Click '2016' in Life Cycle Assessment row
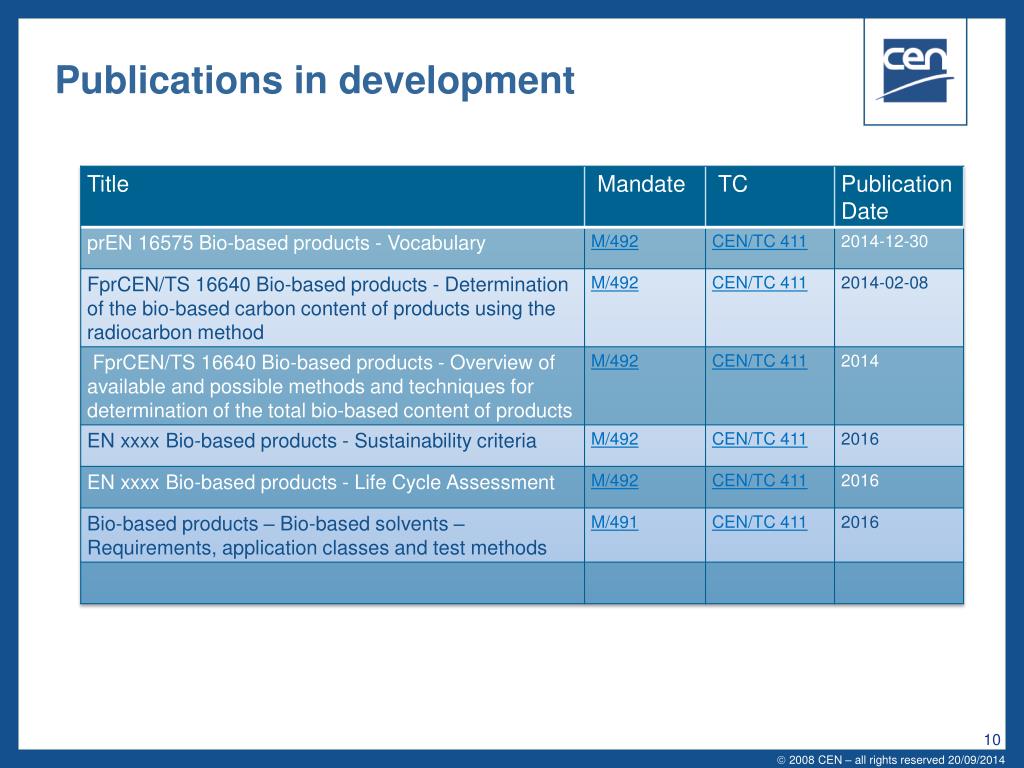Image resolution: width=1024 pixels, height=768 pixels. click(859, 481)
